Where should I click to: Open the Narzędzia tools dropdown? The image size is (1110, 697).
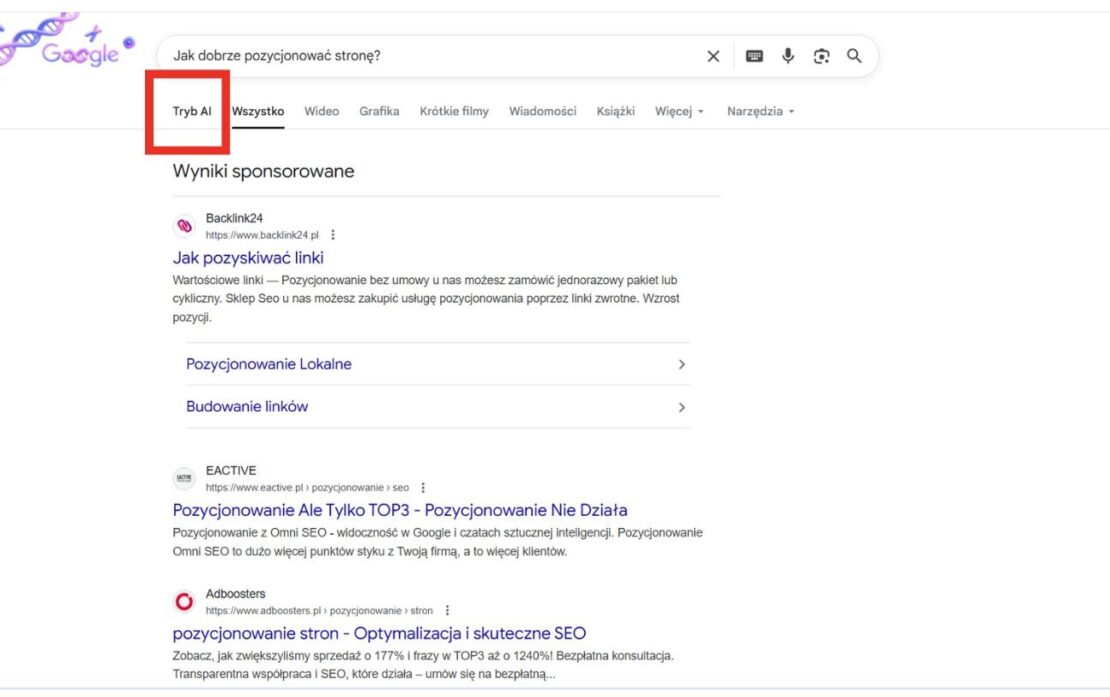coord(760,111)
